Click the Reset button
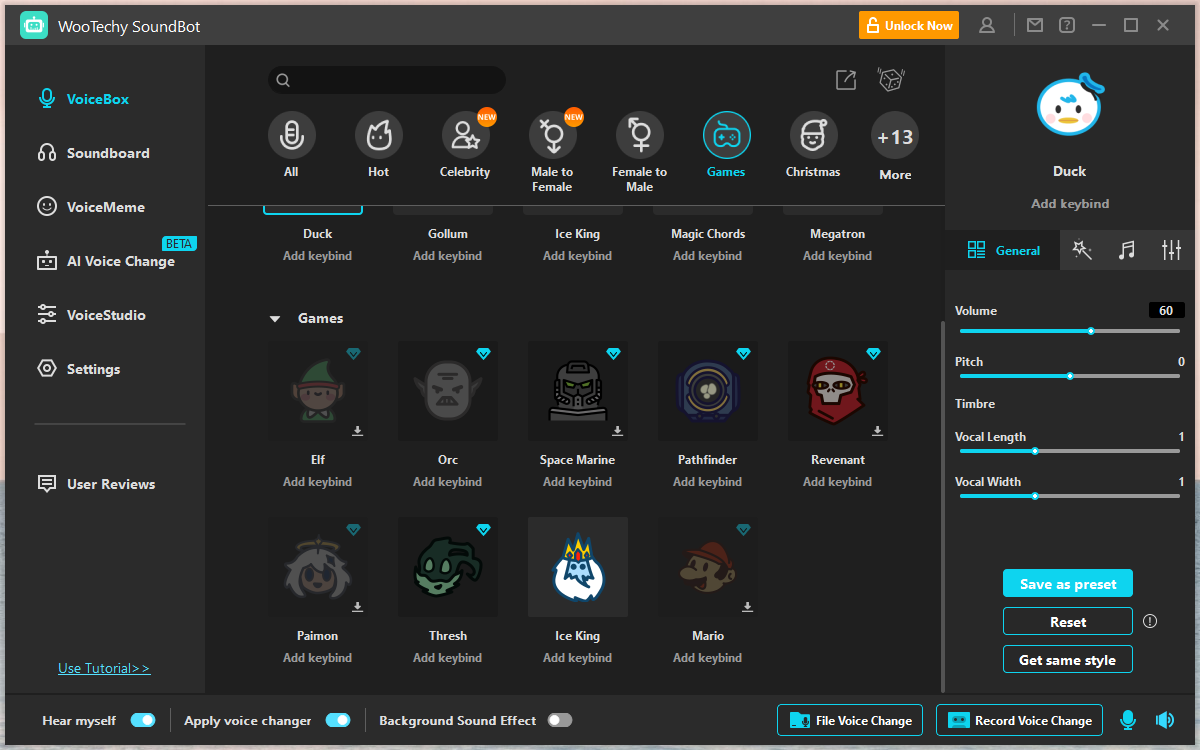 [x=1068, y=622]
